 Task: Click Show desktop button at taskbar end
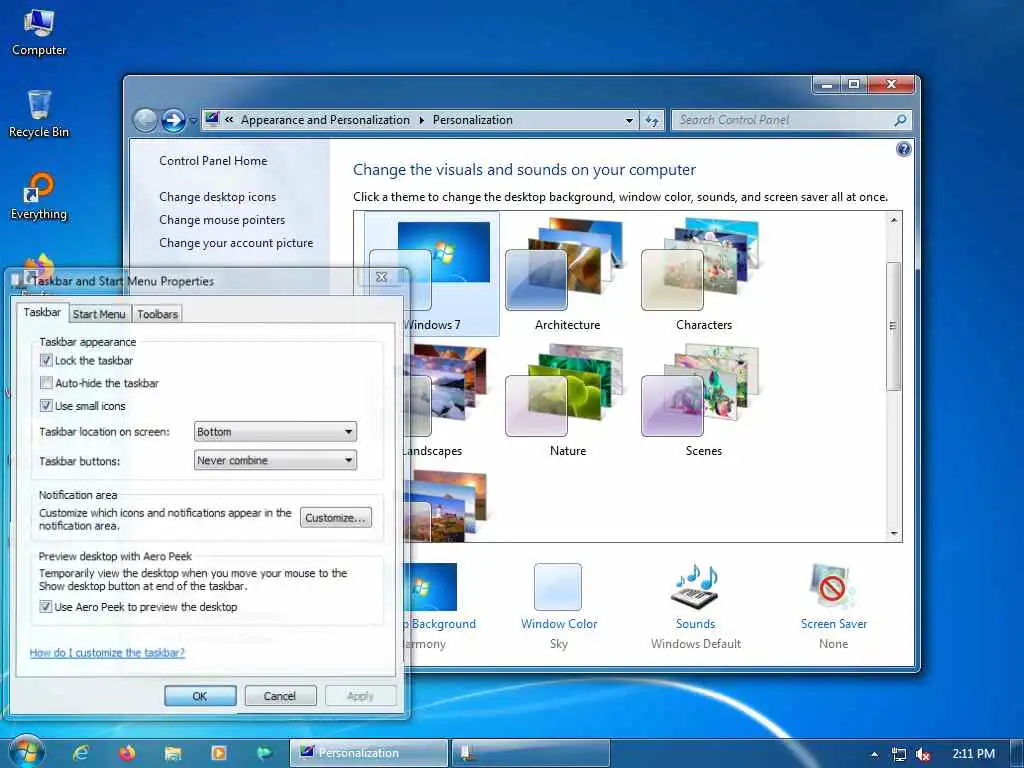pyautogui.click(x=1017, y=754)
